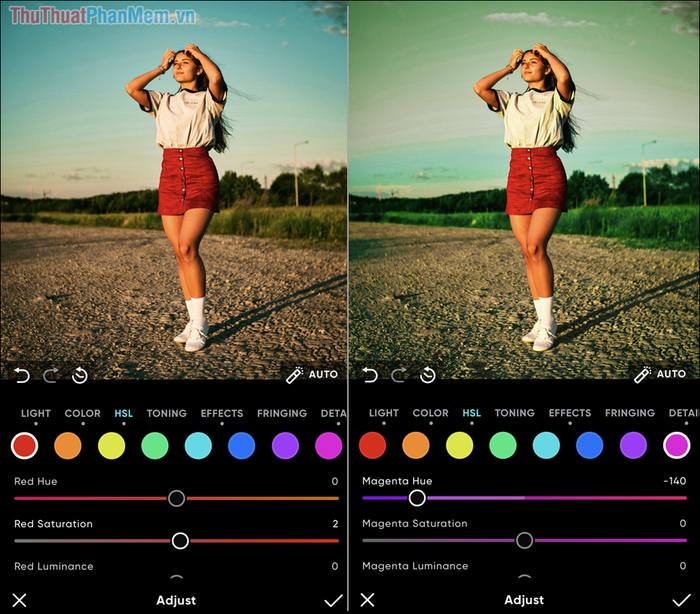
Task: Click Magenta Saturation slider handle
Action: click(525, 540)
